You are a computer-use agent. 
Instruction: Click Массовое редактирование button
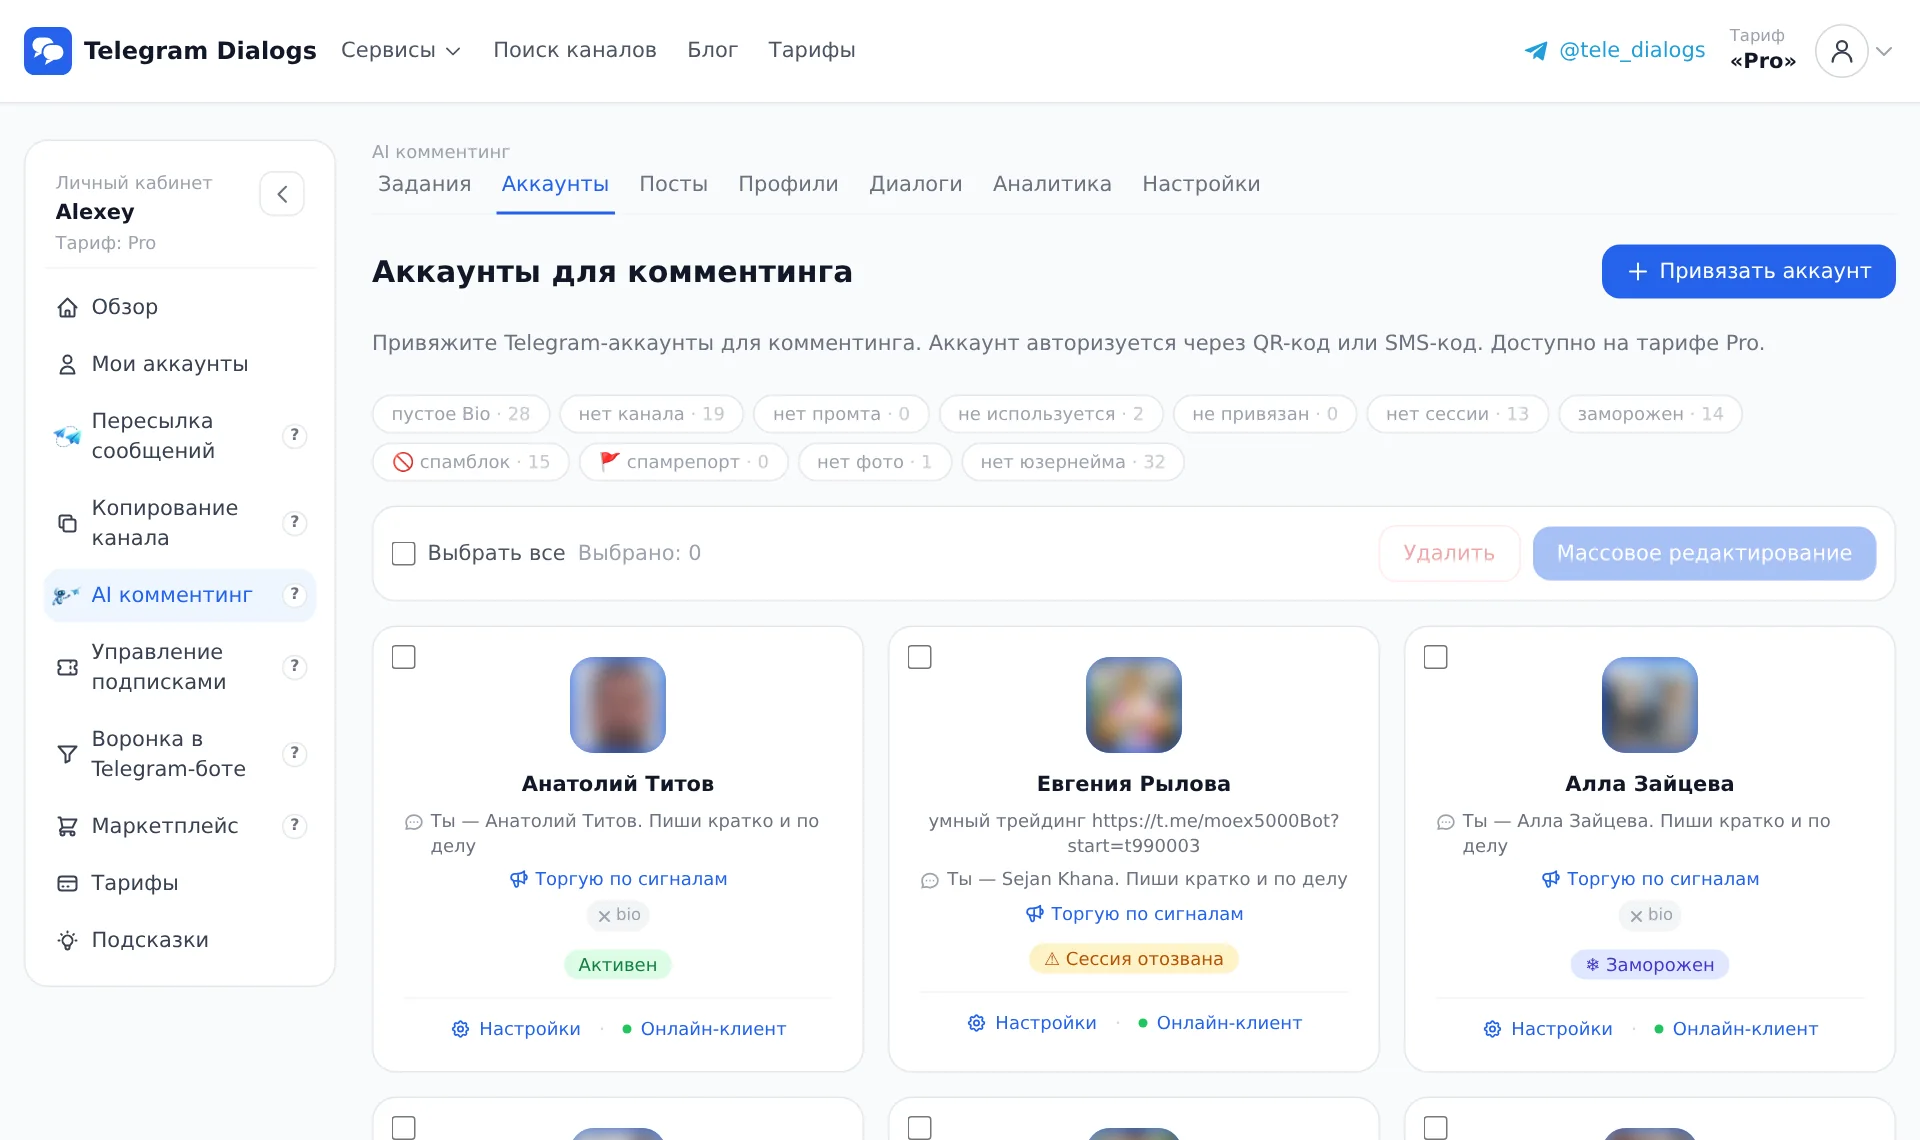(x=1704, y=554)
